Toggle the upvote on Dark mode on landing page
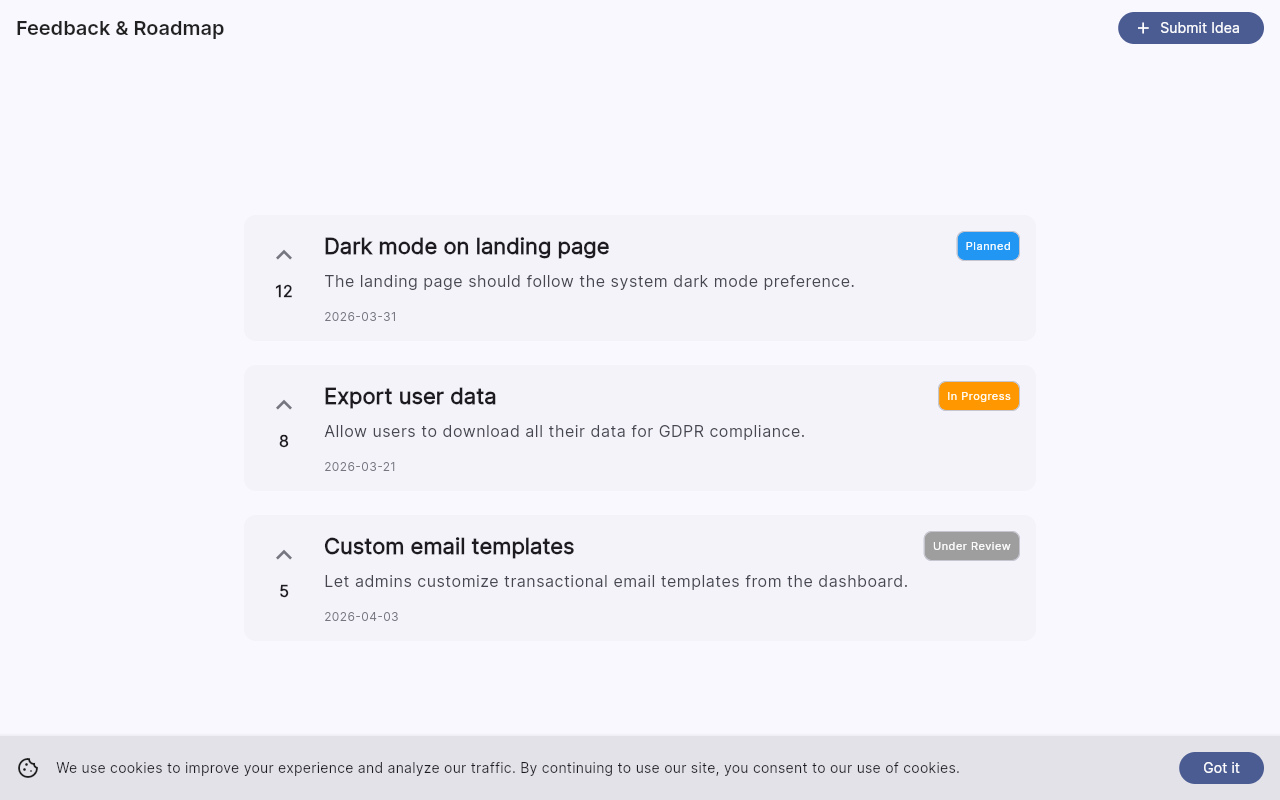Image resolution: width=1280 pixels, height=800 pixels. 283,254
